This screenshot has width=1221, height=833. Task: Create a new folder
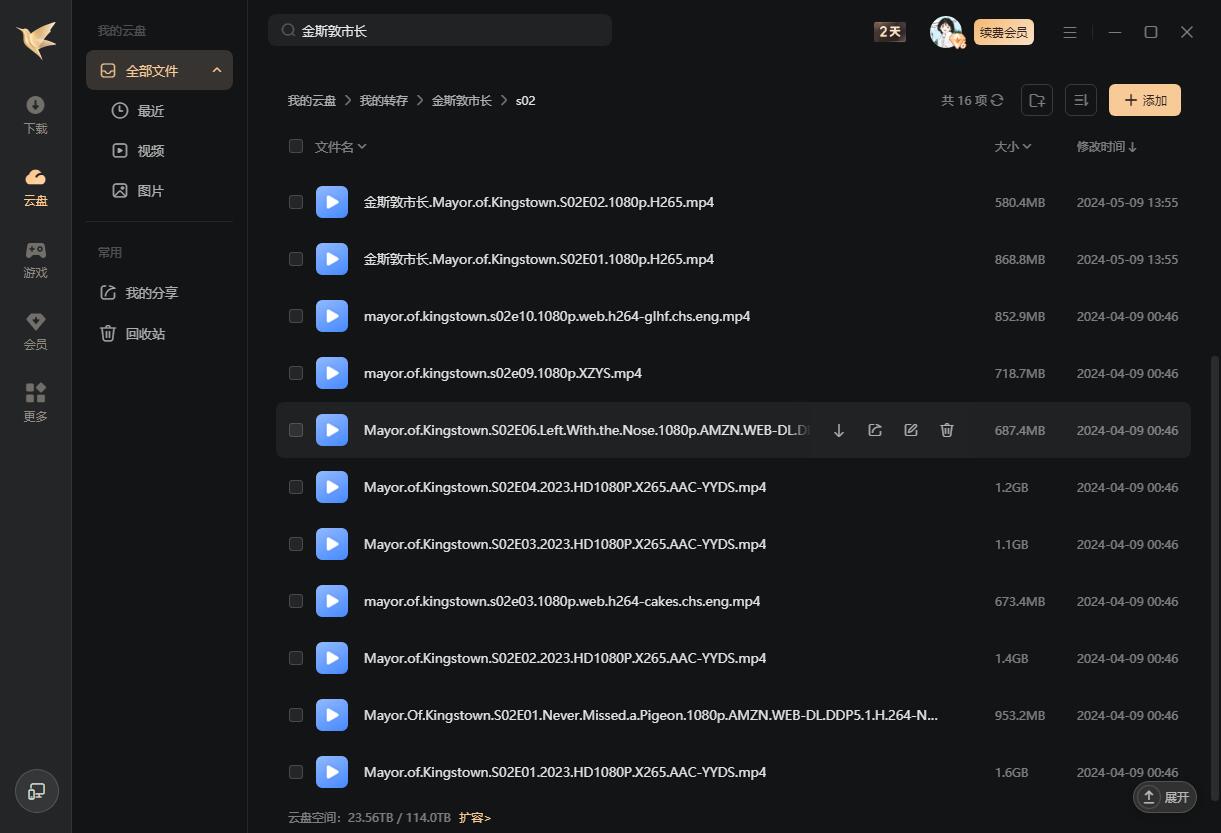1037,100
